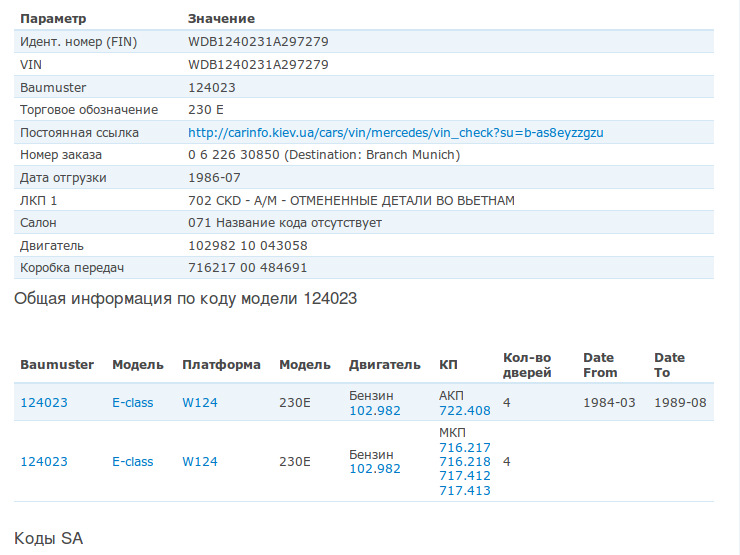Click the 'Постоянная ссылка' label
740x555 pixels.
point(79,133)
